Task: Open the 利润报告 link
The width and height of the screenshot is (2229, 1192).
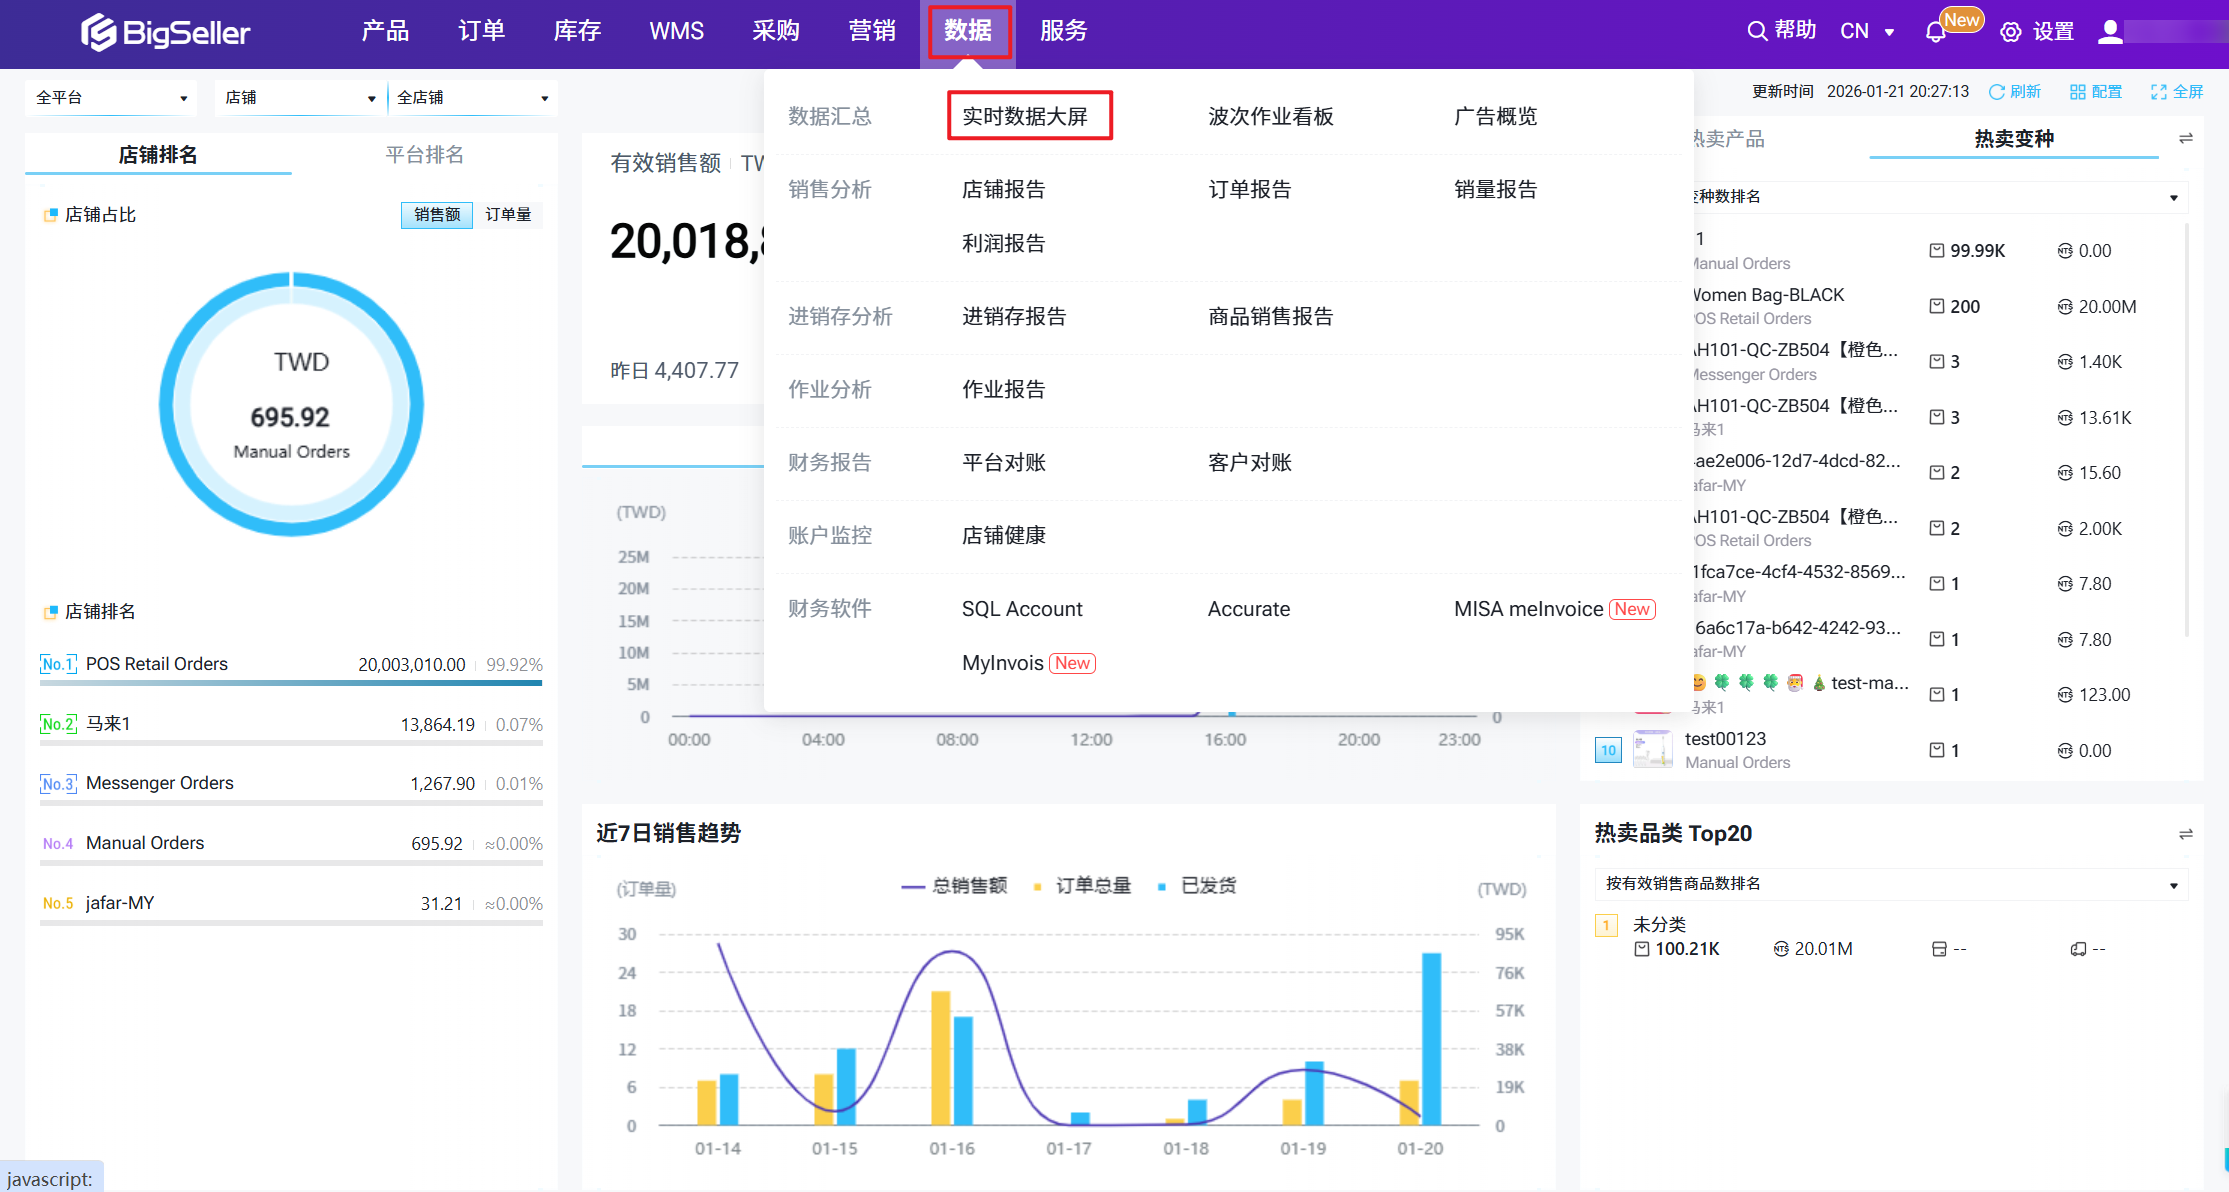Action: tap(1003, 244)
